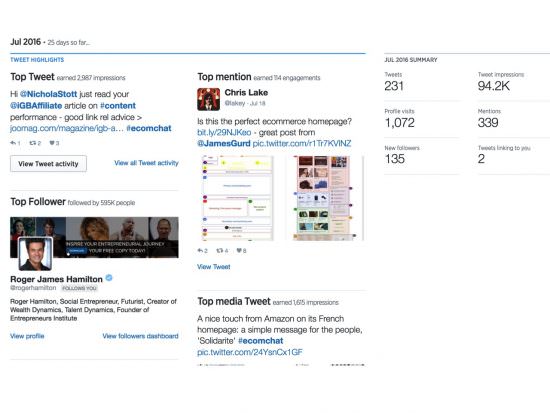Open the joomag.com magazine link
The width and height of the screenshot is (550, 413).
(67, 128)
